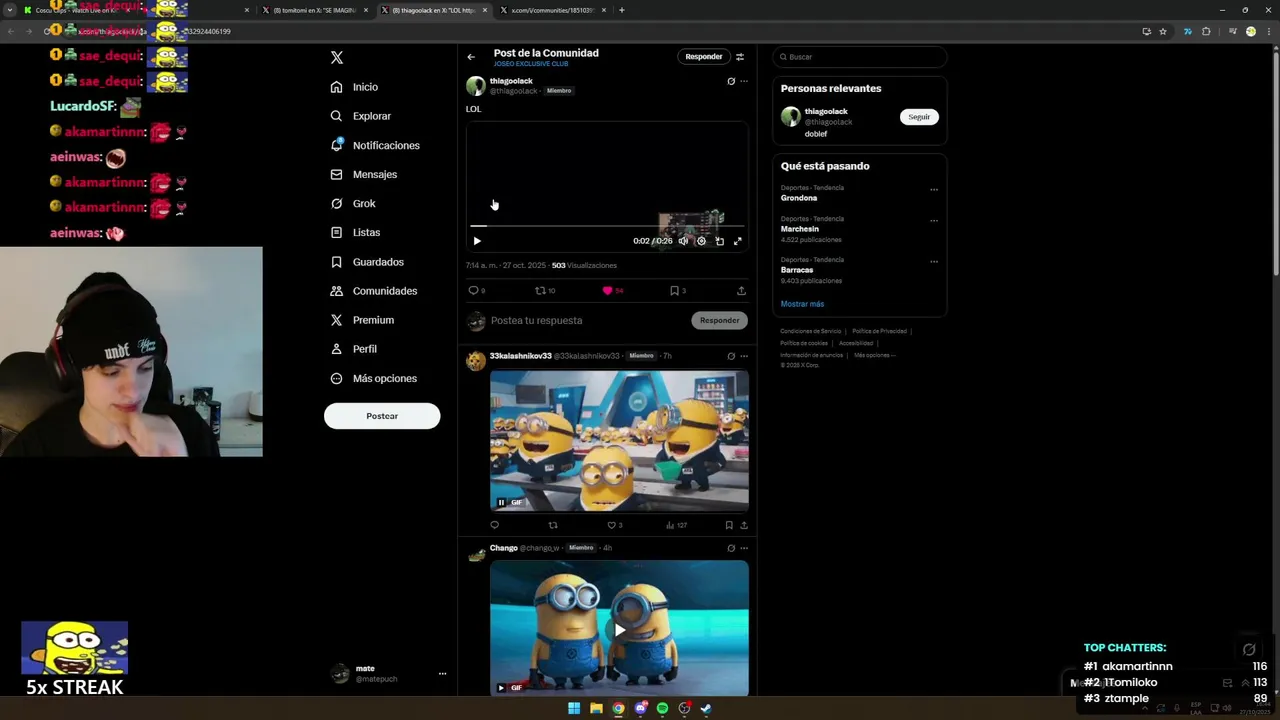This screenshot has width=1280, height=720.
Task: Share the thiagoolack post
Action: pos(741,291)
